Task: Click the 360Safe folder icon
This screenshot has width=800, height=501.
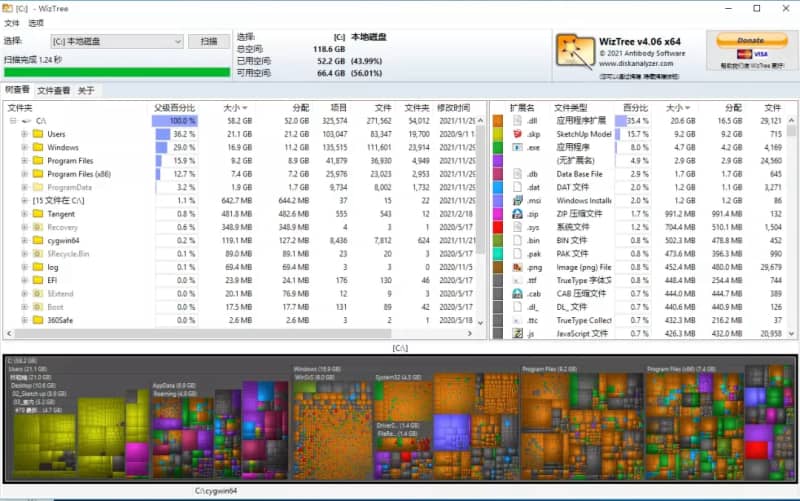Action: (x=38, y=320)
